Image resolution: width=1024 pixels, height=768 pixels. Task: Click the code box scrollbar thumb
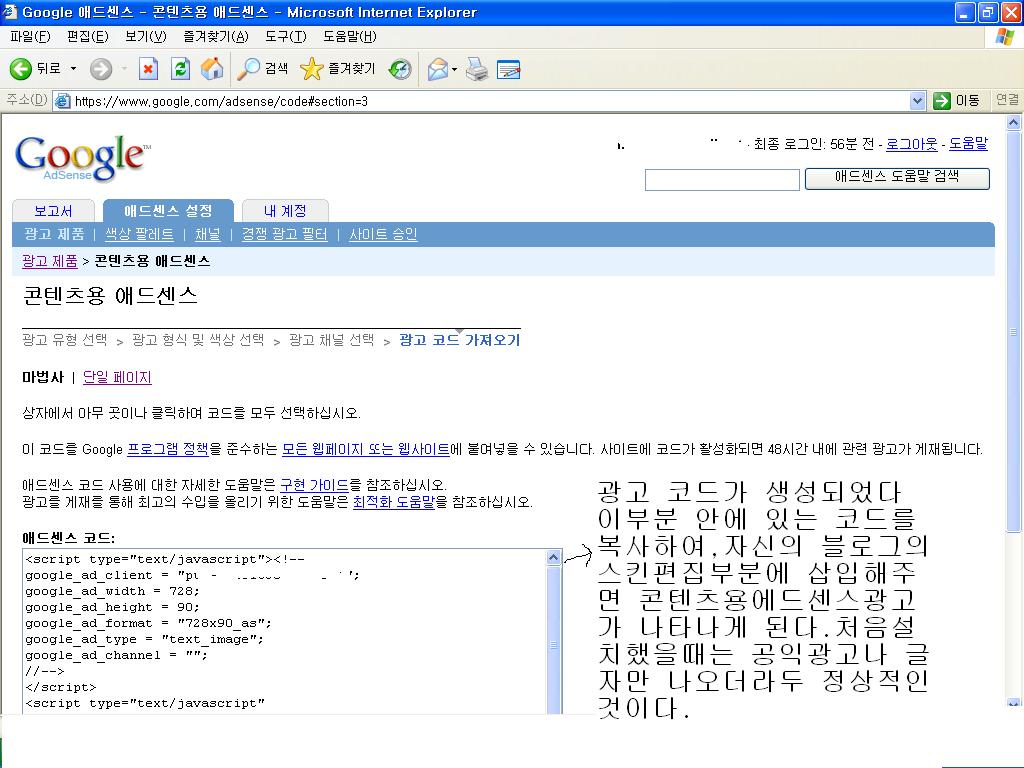click(x=553, y=643)
